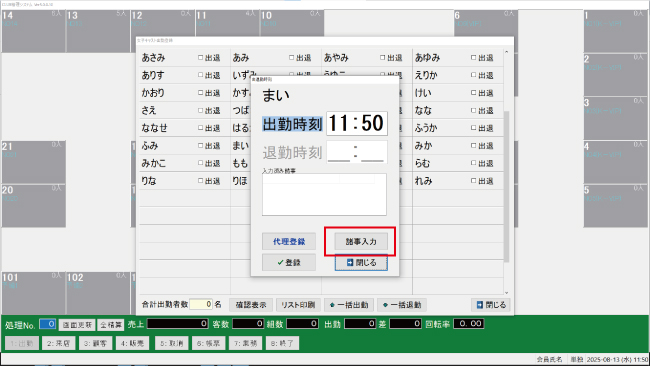Select cast name あさみ in the list
The image size is (650, 366).
[153, 58]
